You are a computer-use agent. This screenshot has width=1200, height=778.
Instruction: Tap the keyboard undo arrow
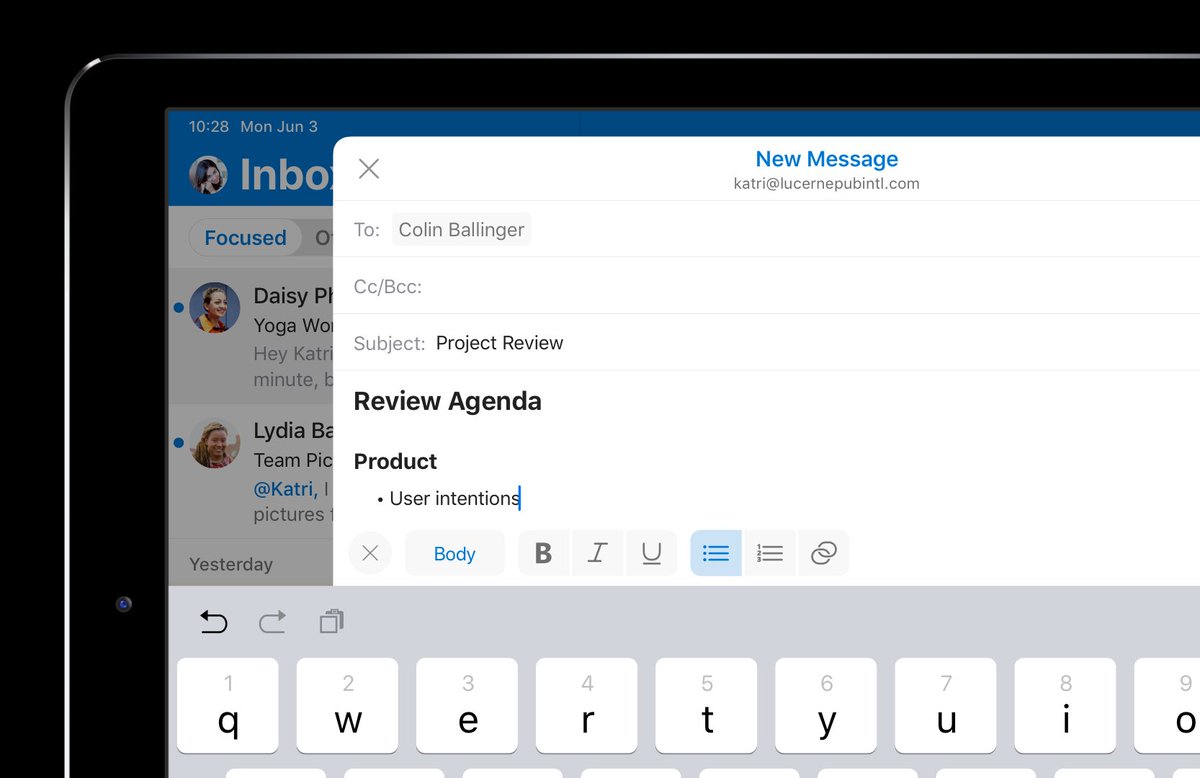(214, 622)
